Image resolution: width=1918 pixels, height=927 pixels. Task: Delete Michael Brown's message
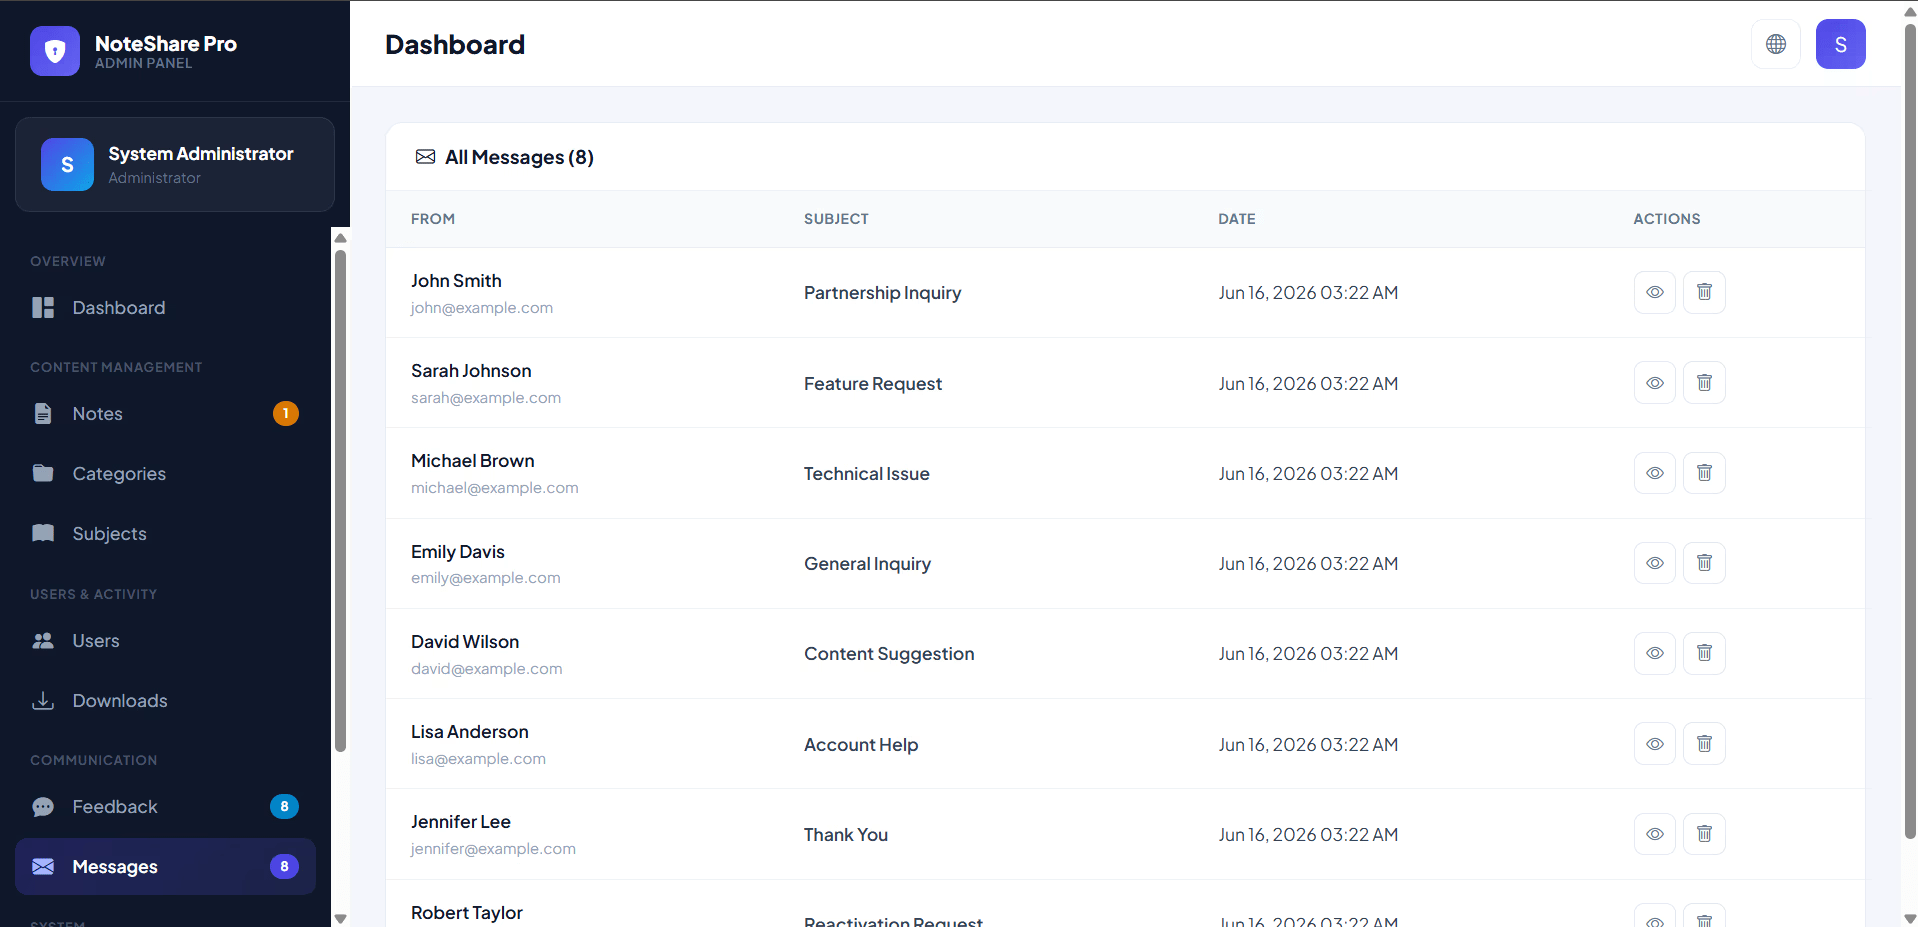[x=1705, y=473]
